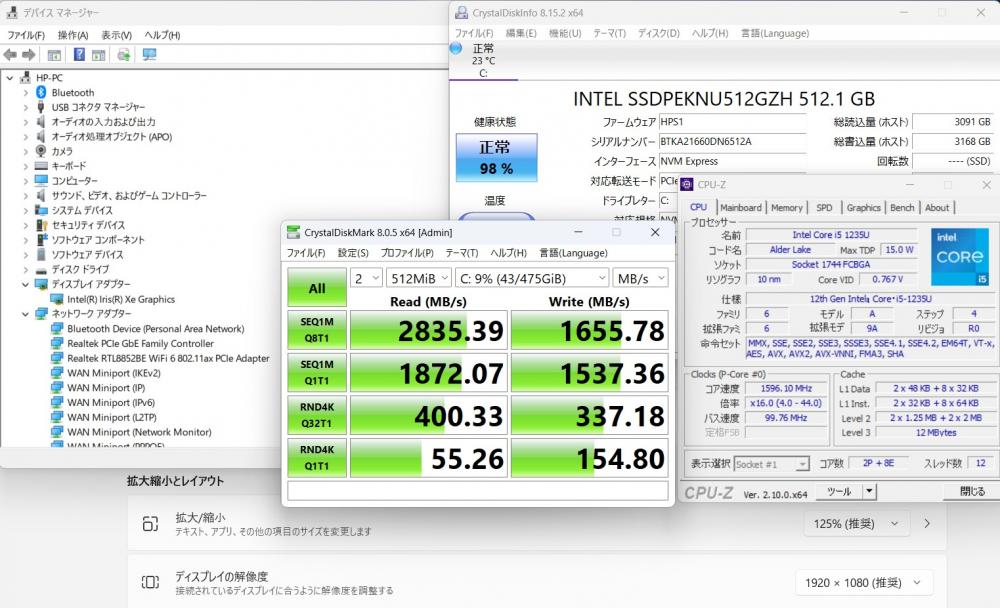Click the Intel Core i5 logo

click(x=959, y=256)
